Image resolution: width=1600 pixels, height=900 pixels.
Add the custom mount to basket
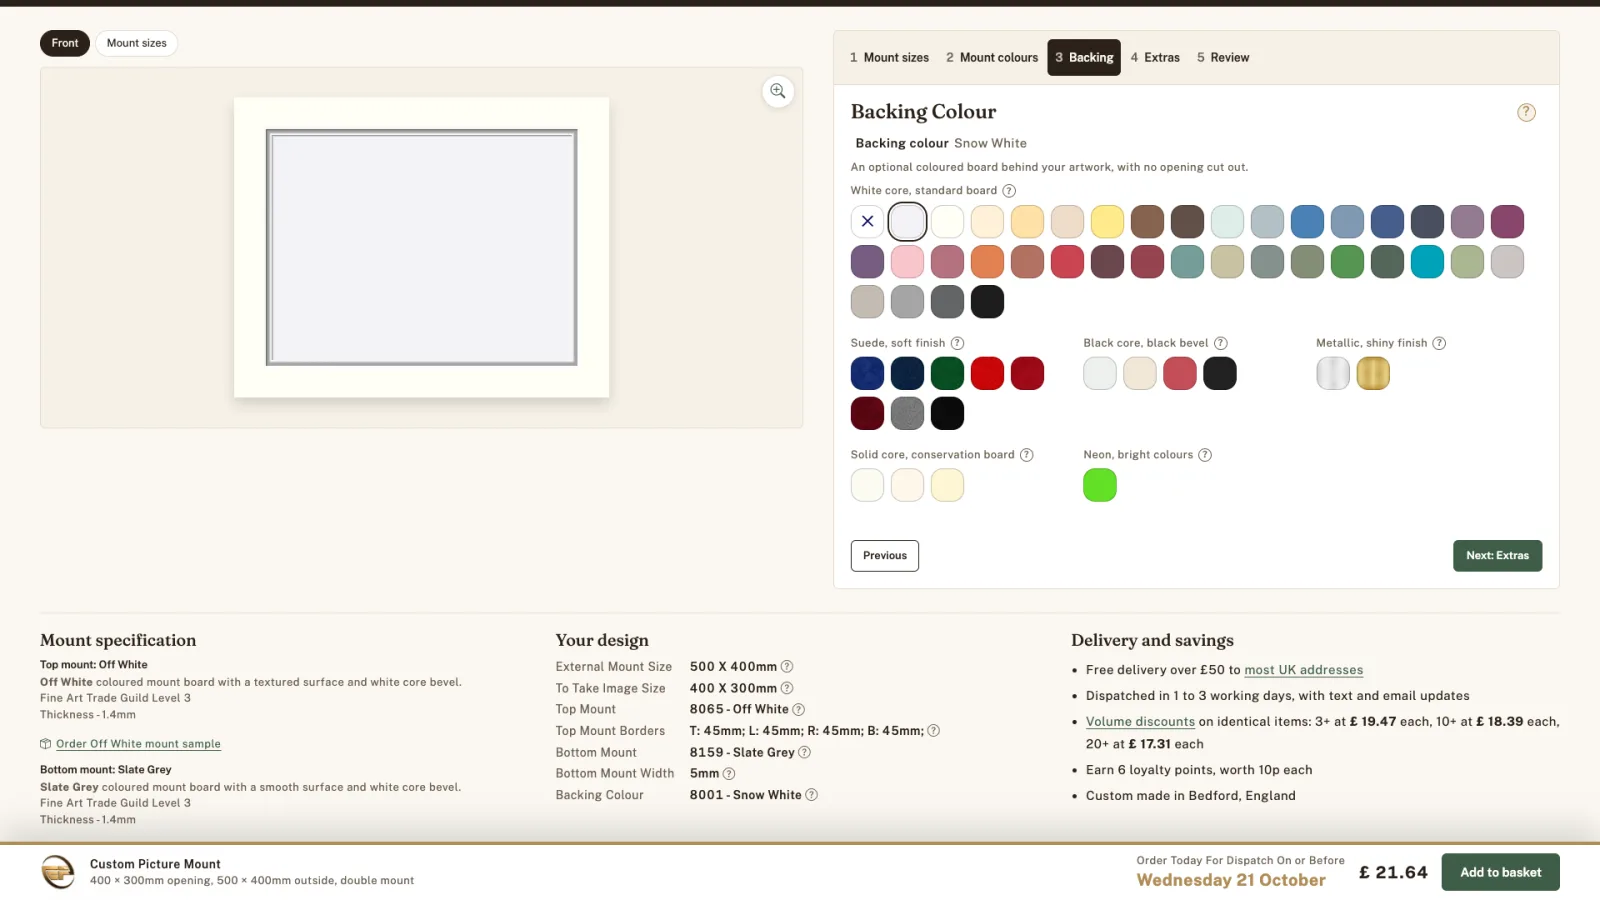1500,872
